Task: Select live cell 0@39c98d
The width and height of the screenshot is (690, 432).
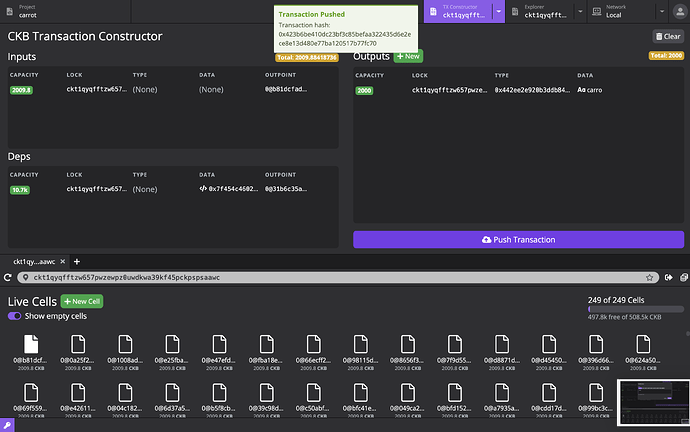Action: (266, 400)
